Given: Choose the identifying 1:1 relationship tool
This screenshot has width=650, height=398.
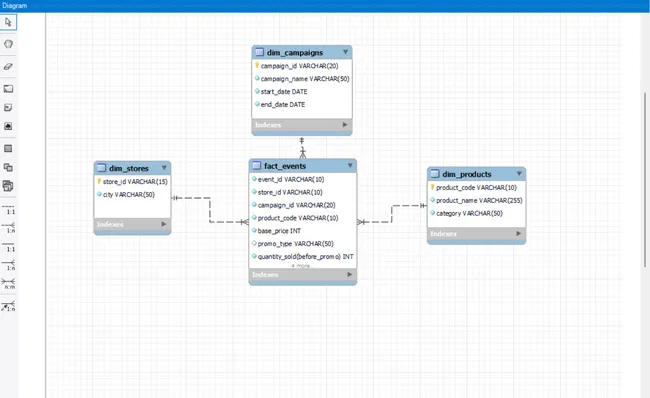Looking at the screenshot, I should [x=9, y=247].
